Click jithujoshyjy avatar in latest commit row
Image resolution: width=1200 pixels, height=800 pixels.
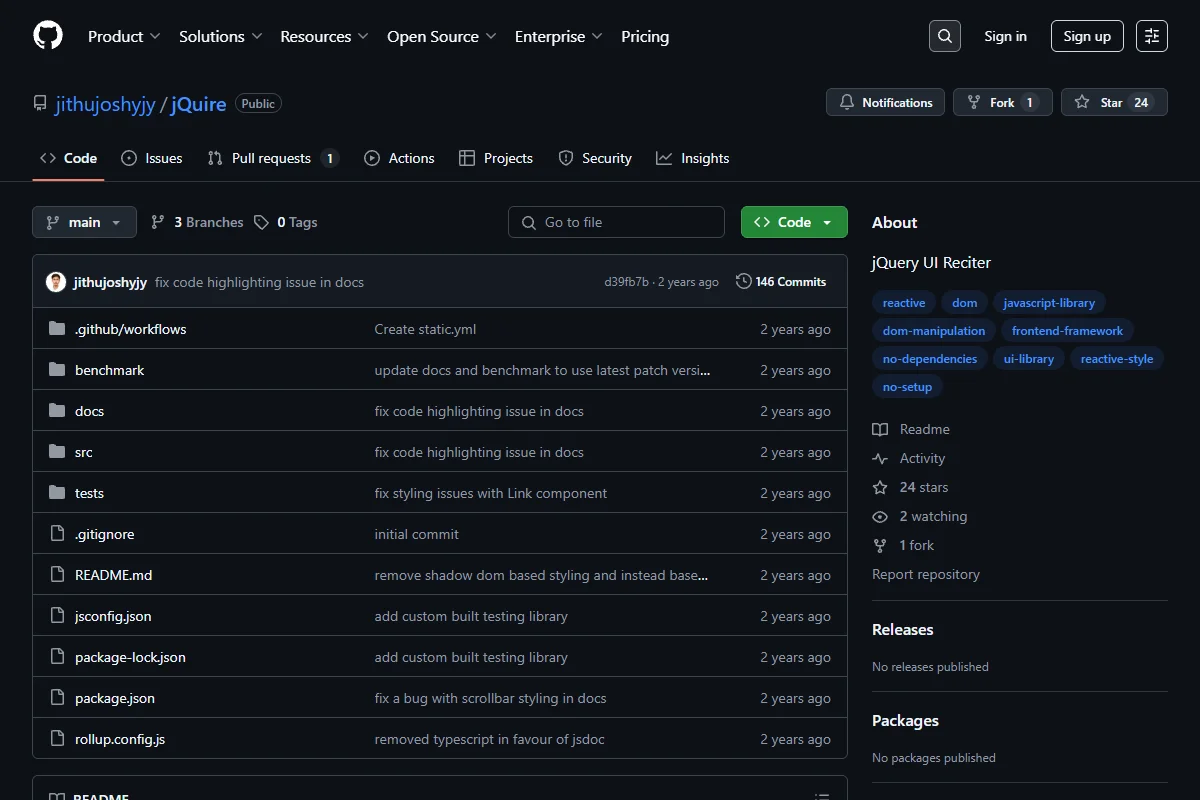(56, 282)
